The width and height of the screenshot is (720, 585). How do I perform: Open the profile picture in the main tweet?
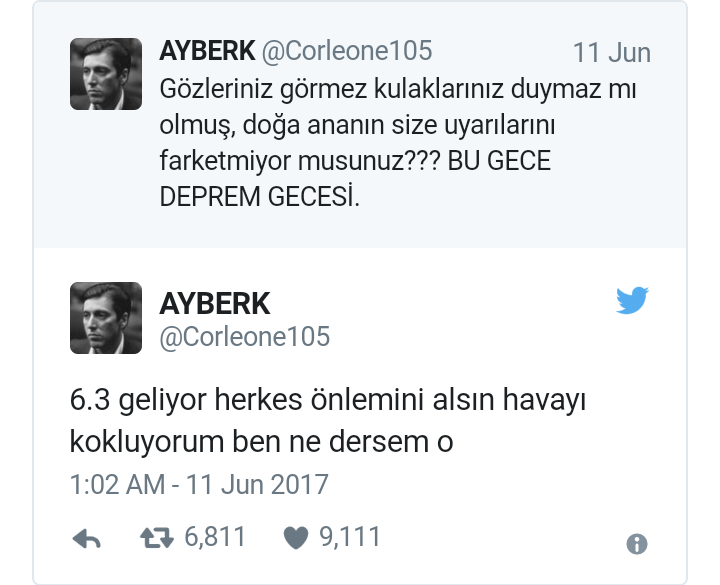106,318
